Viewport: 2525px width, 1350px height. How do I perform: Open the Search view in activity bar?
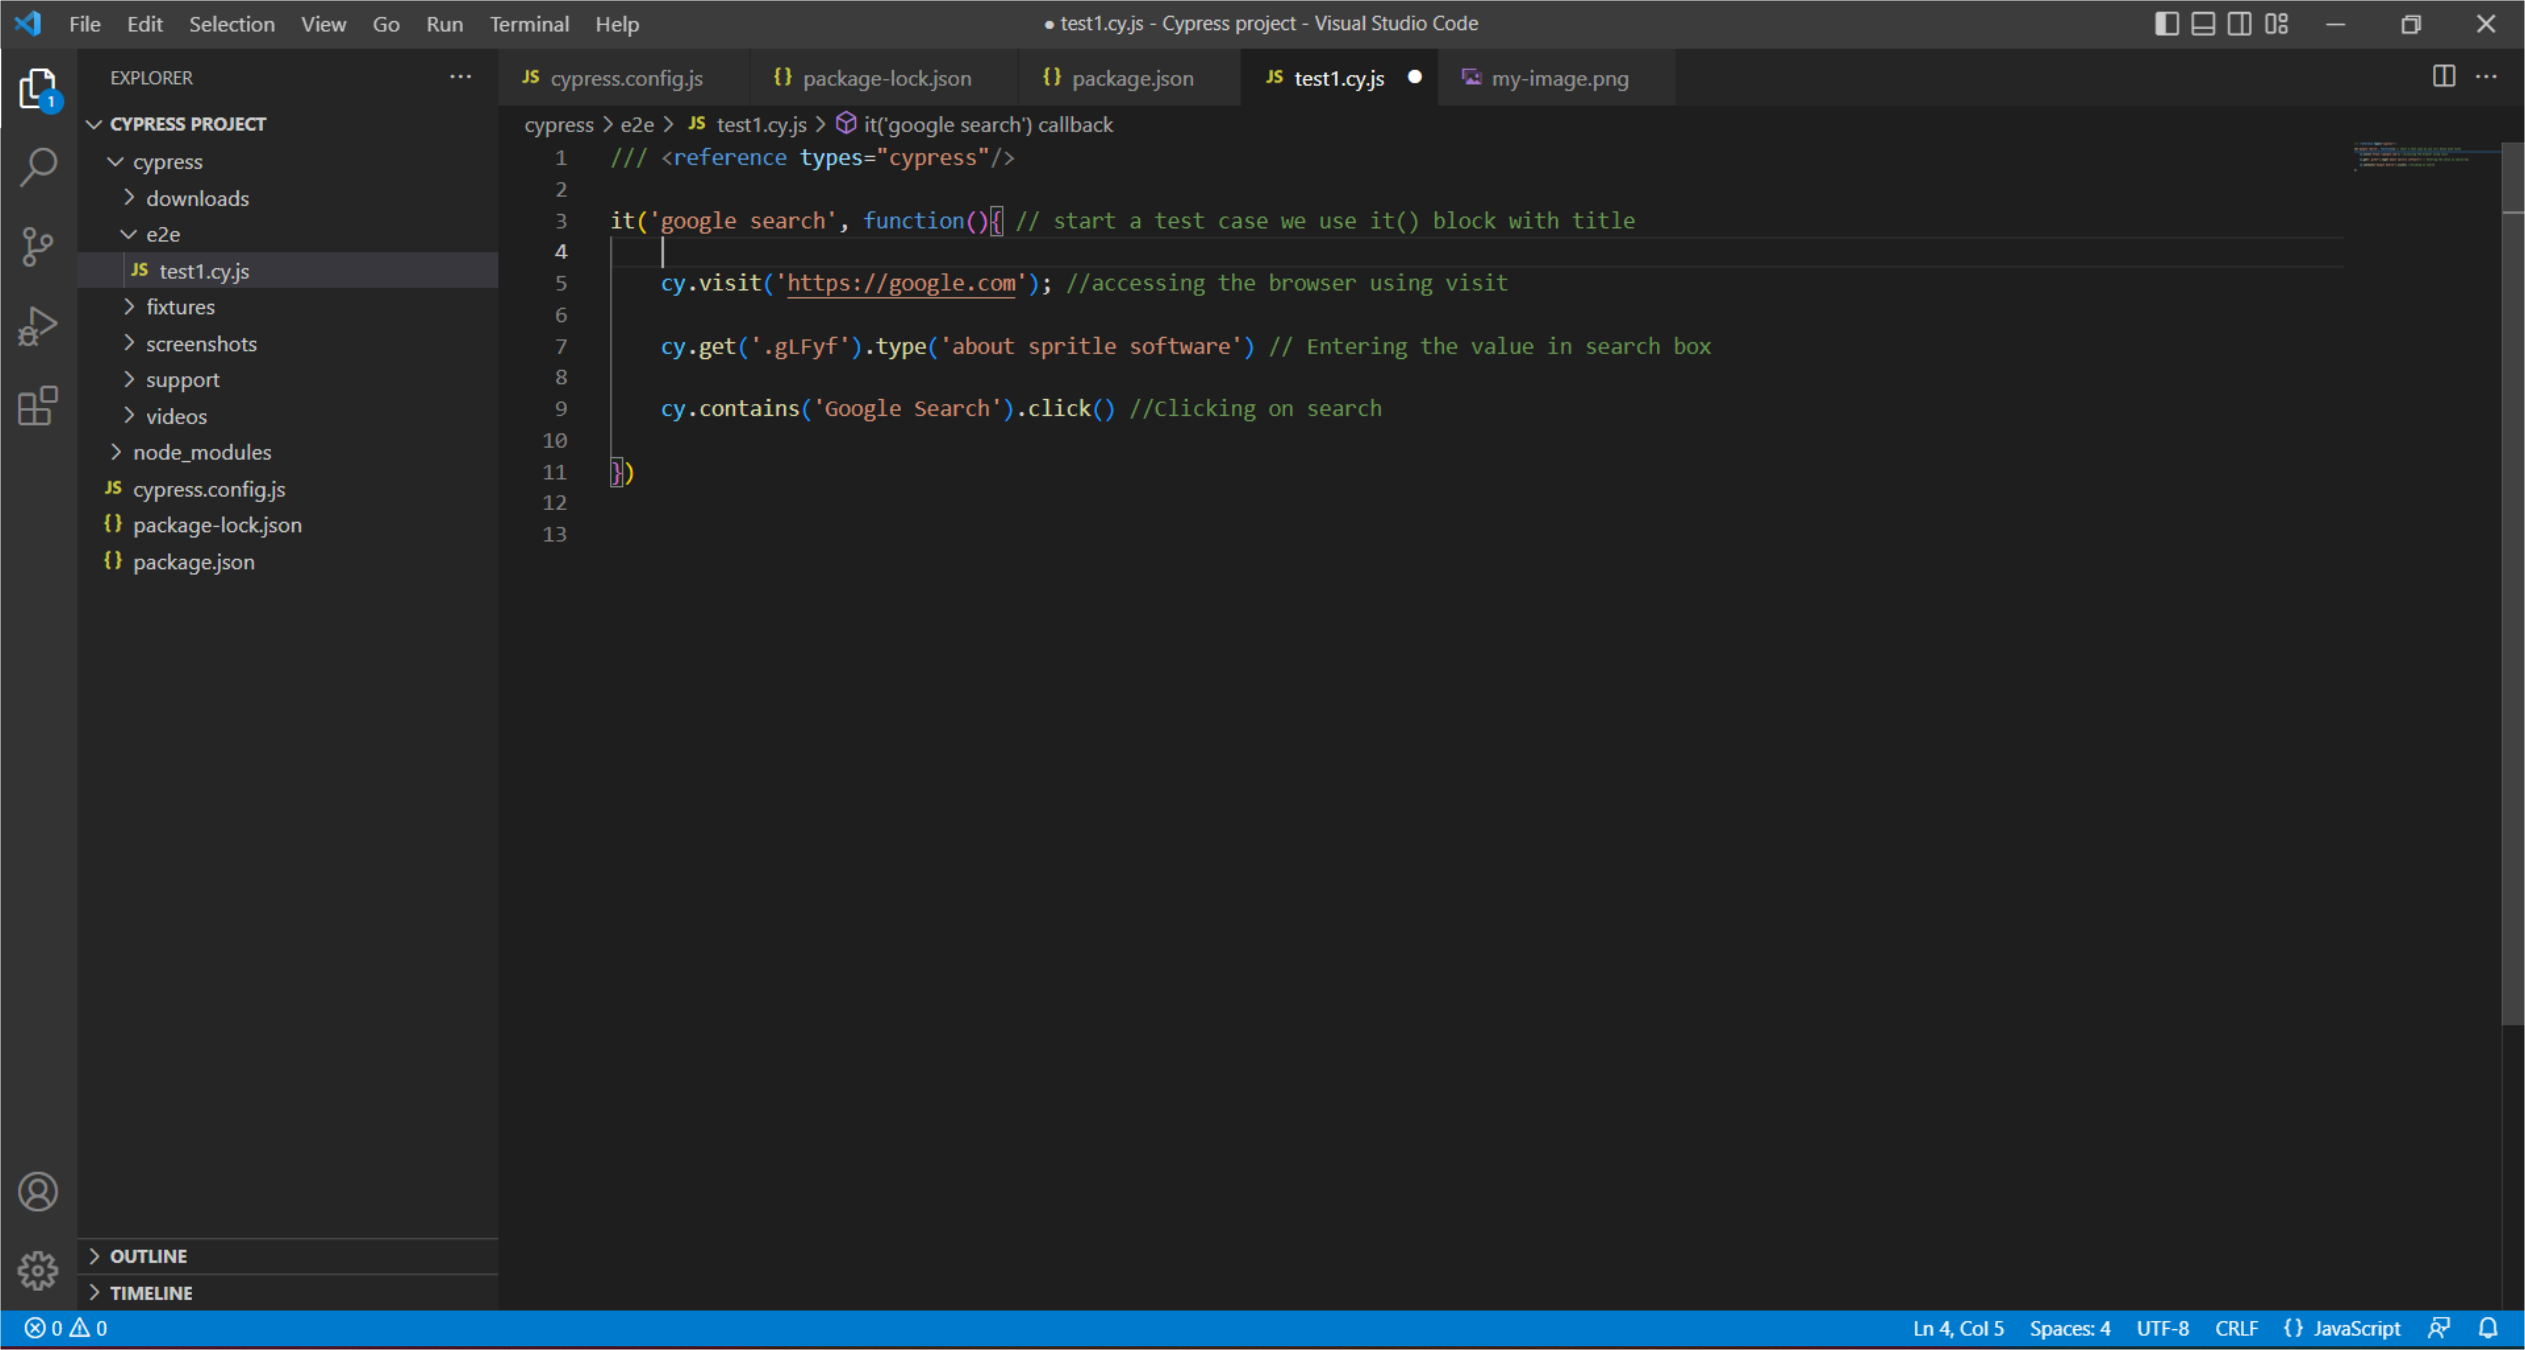[x=38, y=167]
